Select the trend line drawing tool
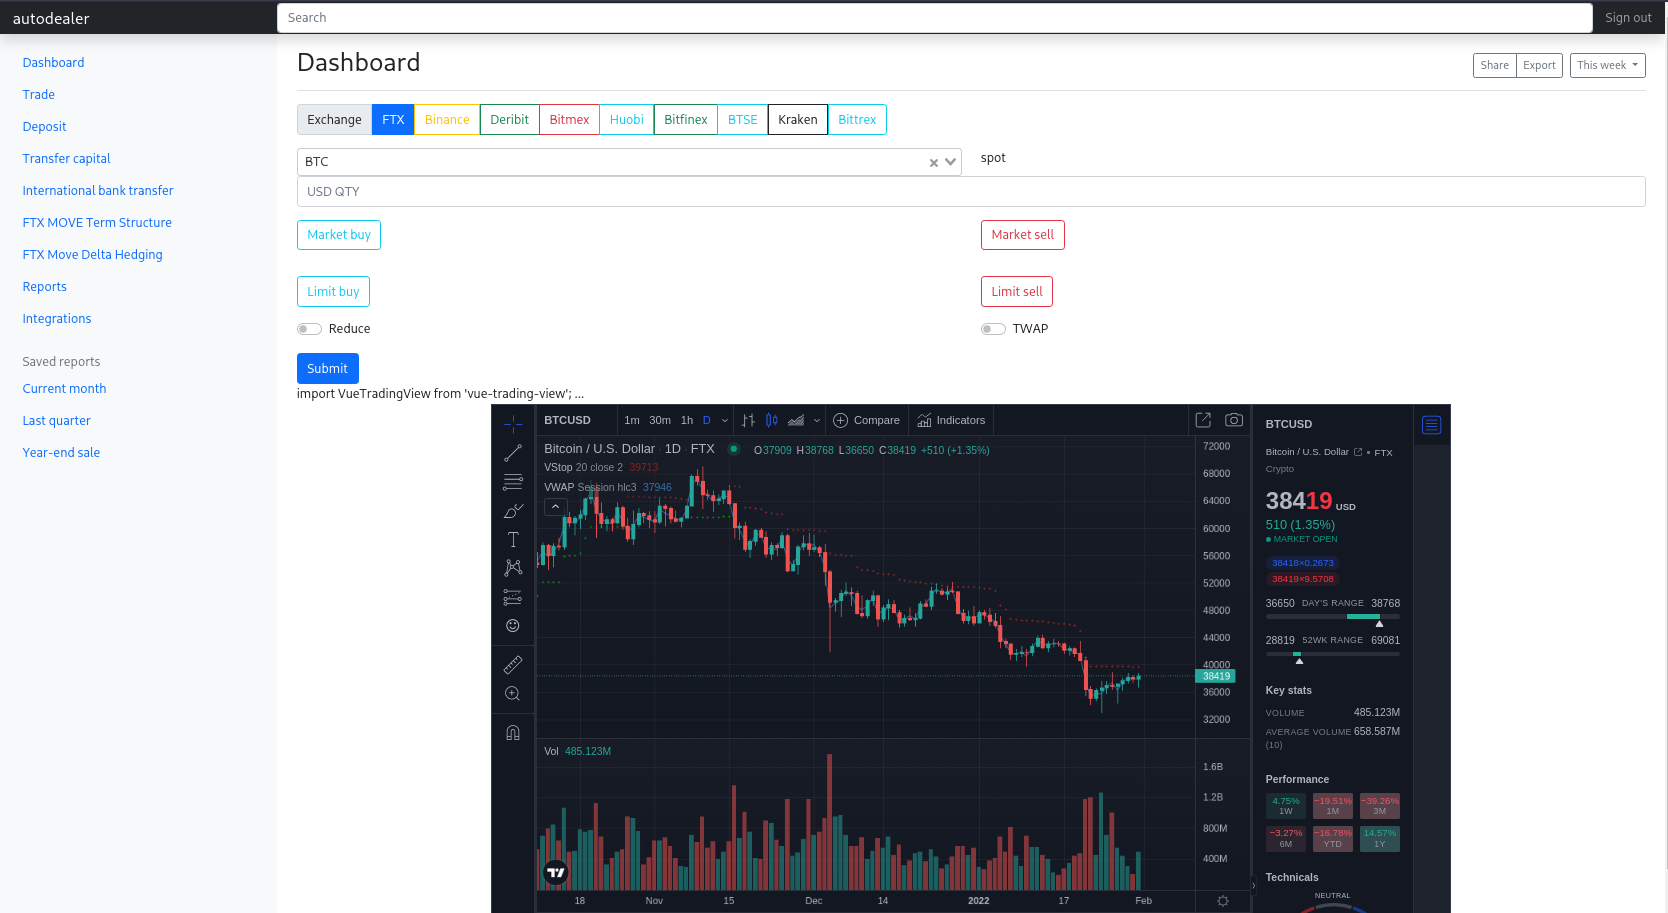 click(513, 453)
